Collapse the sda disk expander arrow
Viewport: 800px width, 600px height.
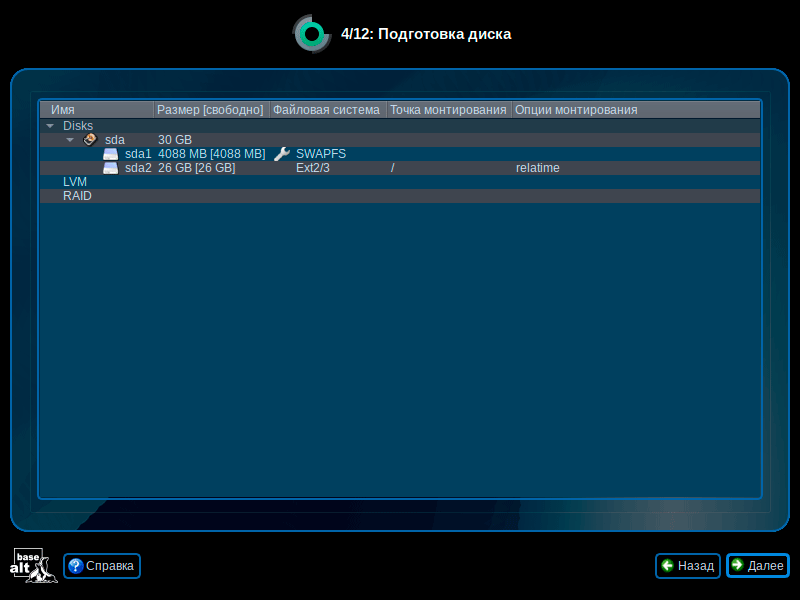(x=70, y=140)
